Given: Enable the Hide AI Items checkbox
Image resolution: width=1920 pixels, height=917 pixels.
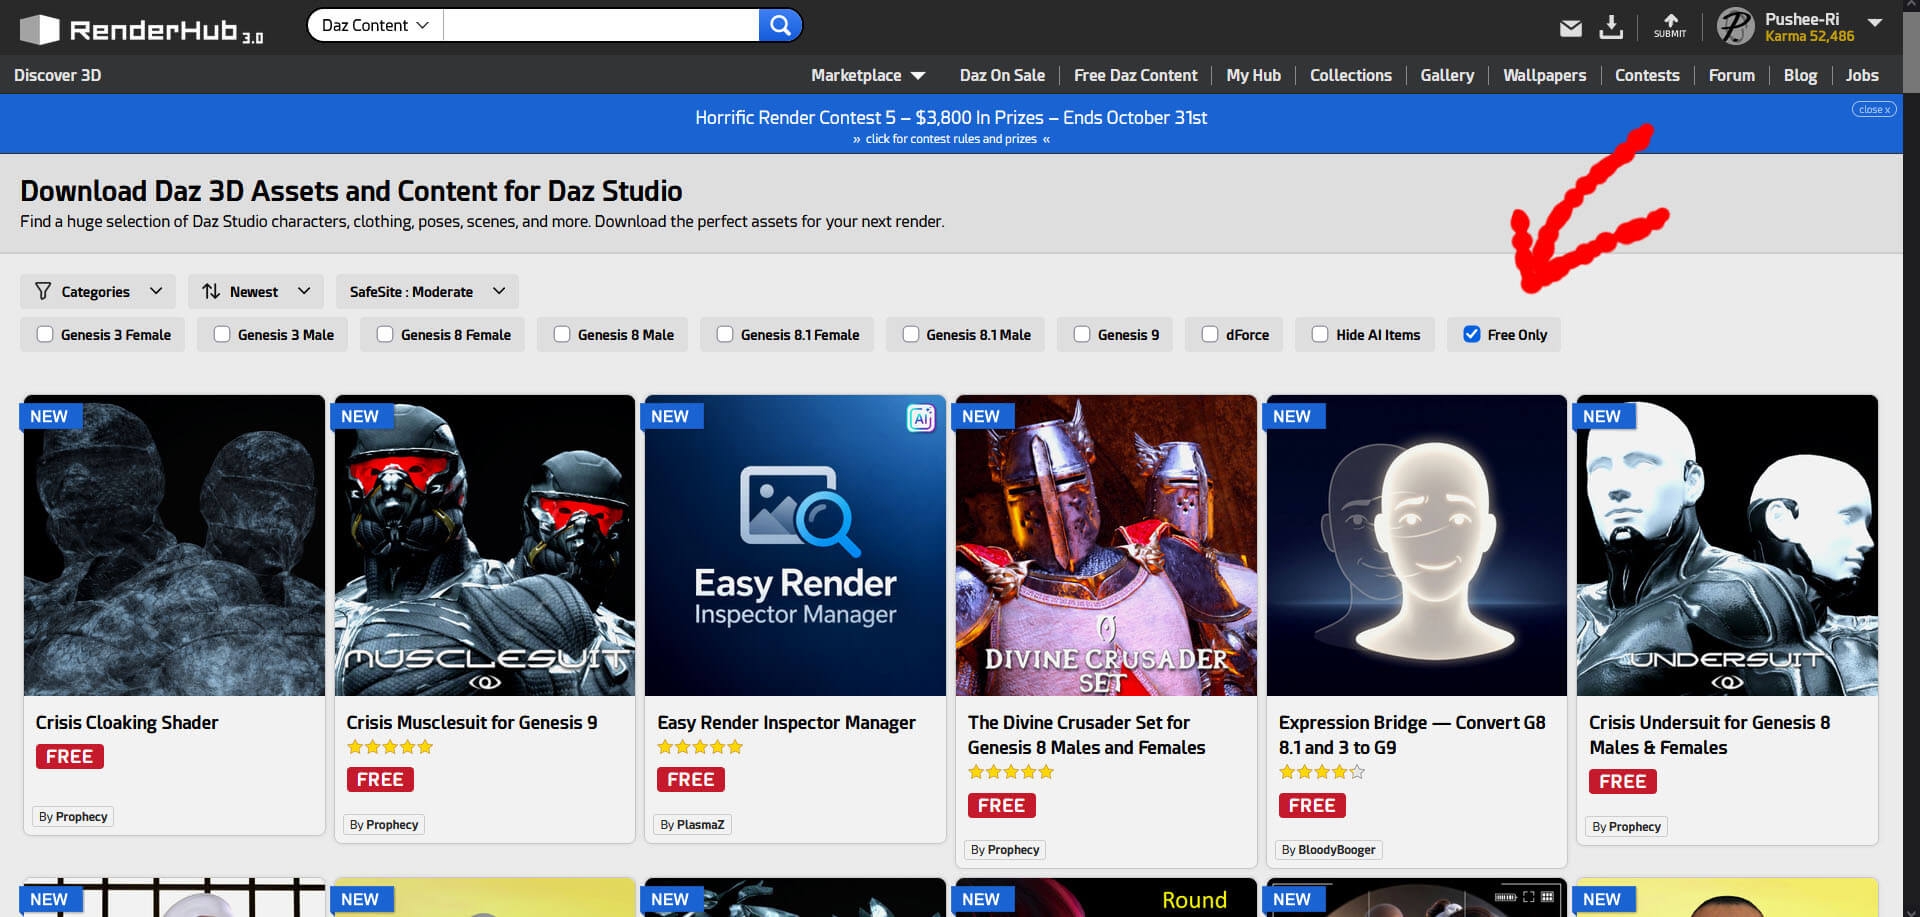Looking at the screenshot, I should coord(1320,334).
